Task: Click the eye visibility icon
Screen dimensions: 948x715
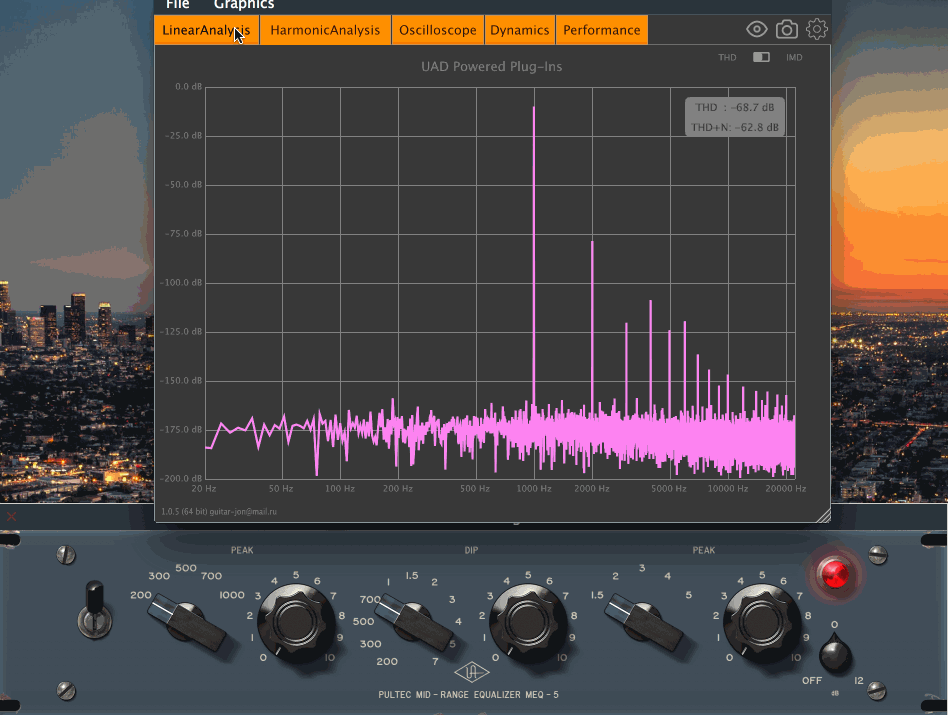Action: 756,29
